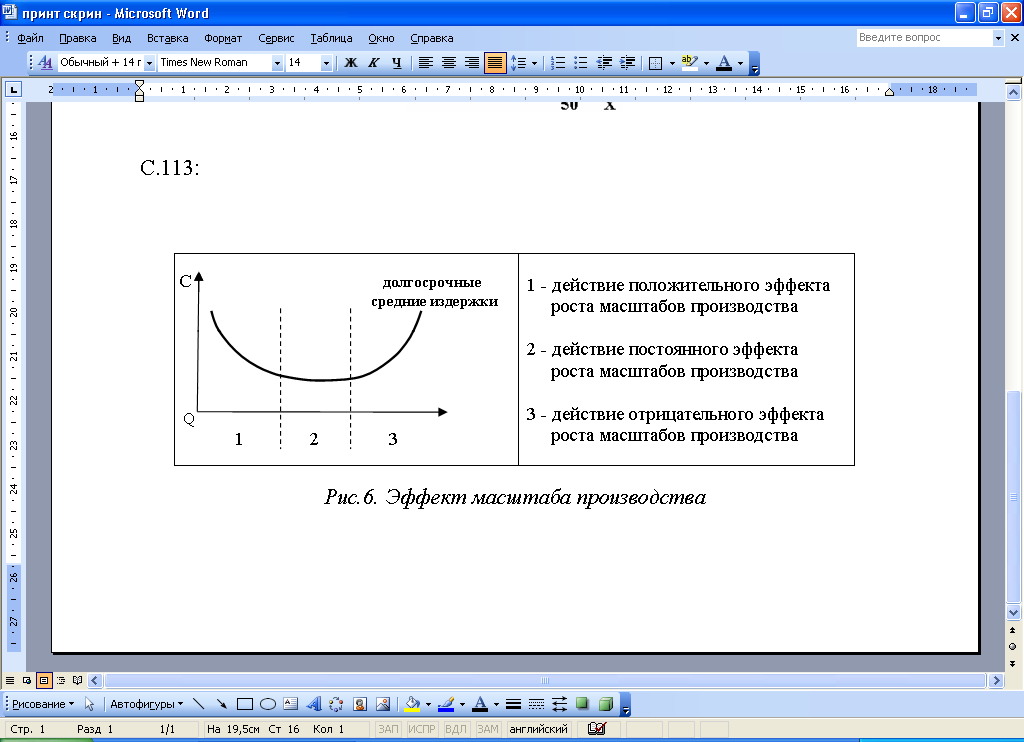Open the Файл menu

pyautogui.click(x=30, y=38)
